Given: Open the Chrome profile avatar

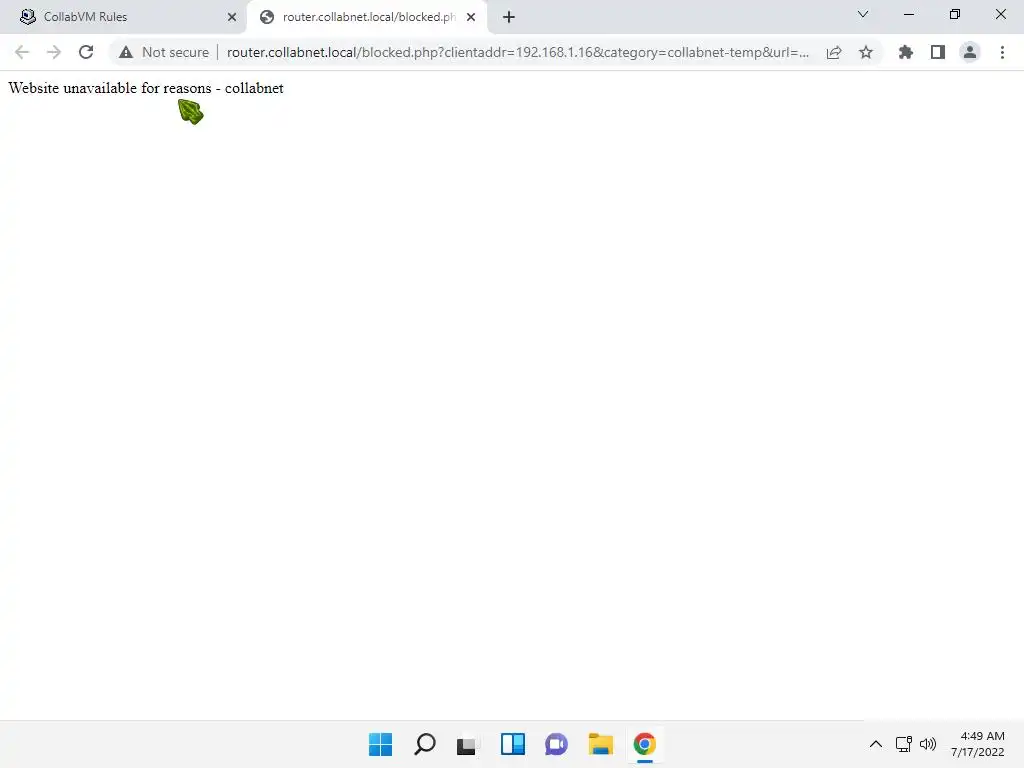Looking at the screenshot, I should [970, 52].
